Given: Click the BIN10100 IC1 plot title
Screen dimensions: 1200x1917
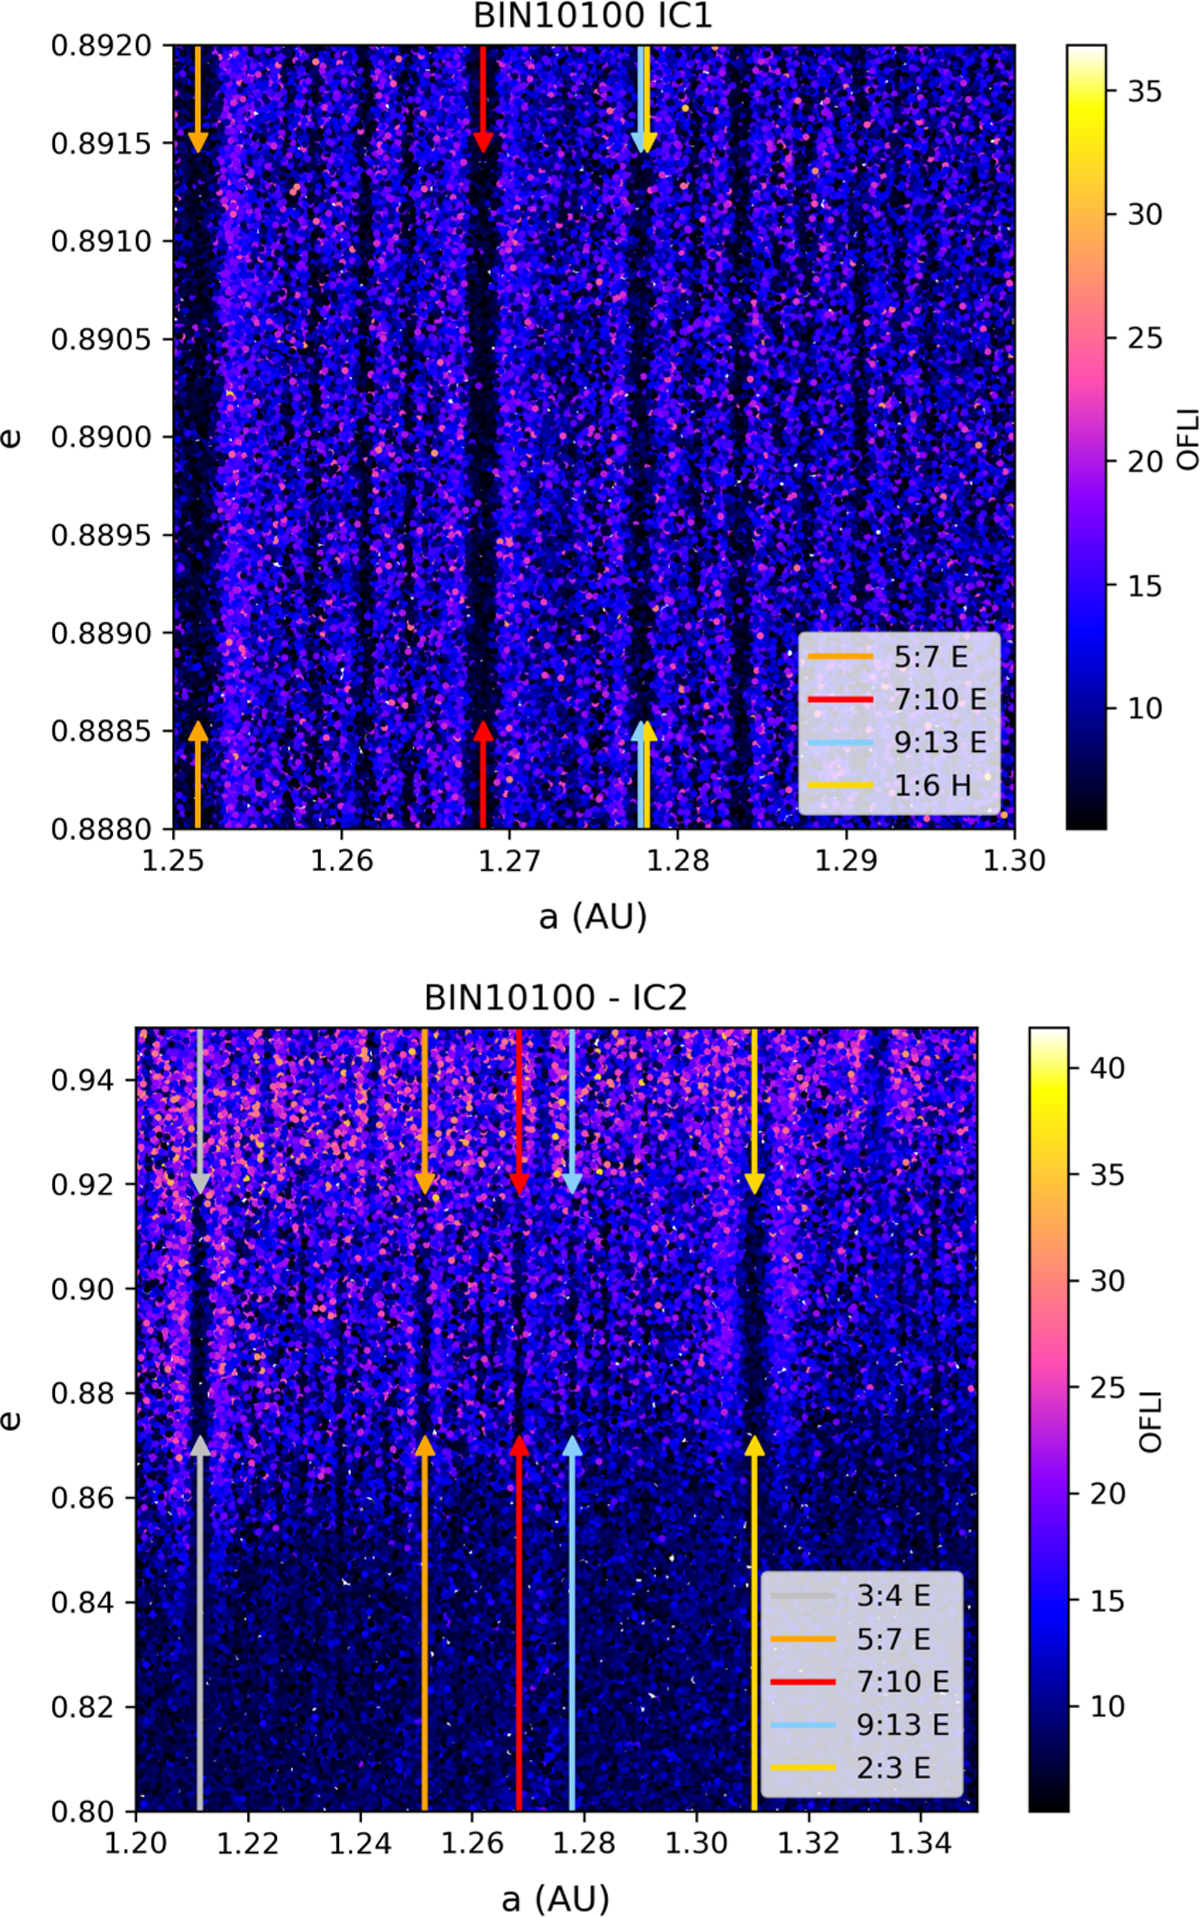Looking at the screenshot, I should pyautogui.click(x=593, y=17).
